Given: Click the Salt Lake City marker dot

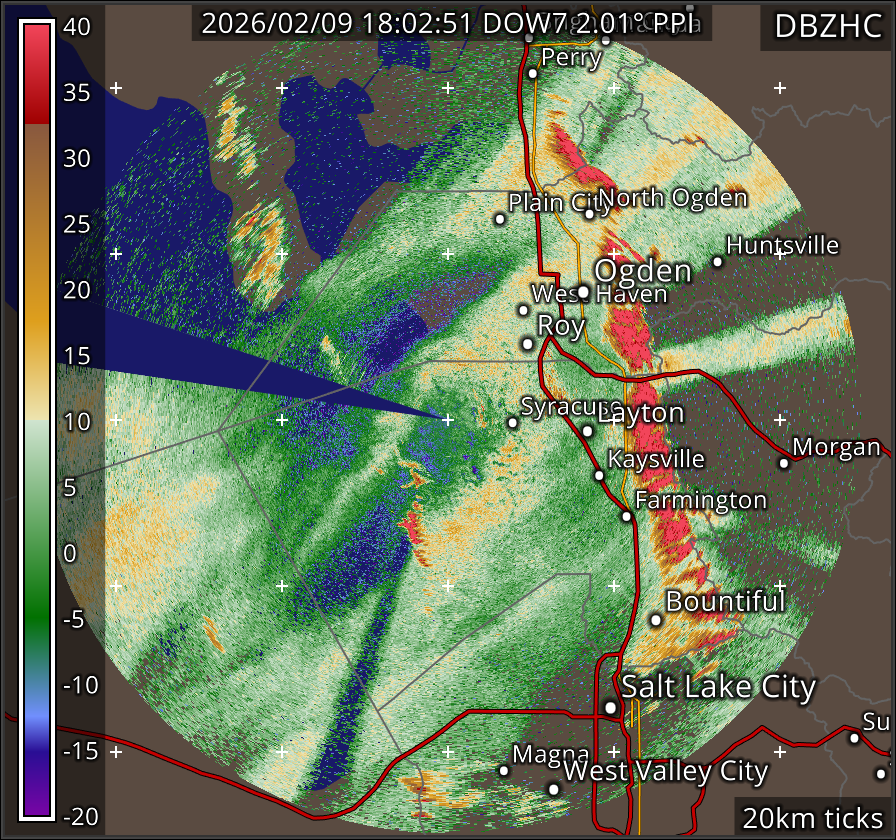Looking at the screenshot, I should tap(610, 707).
